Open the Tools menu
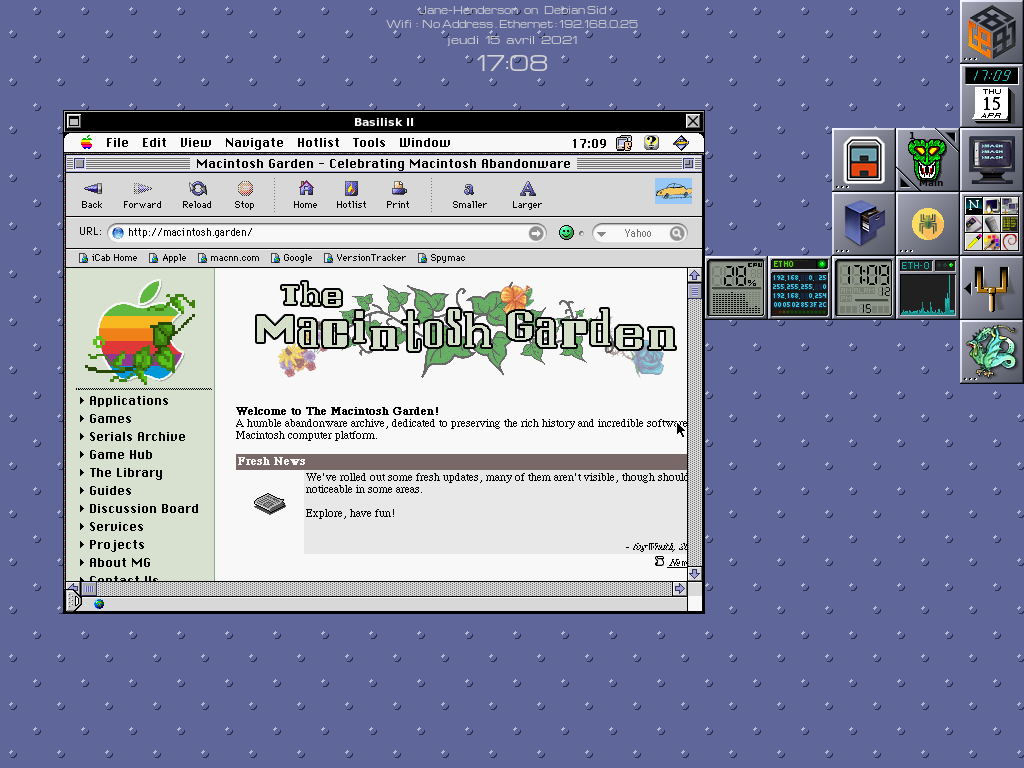1024x768 pixels. pos(369,142)
